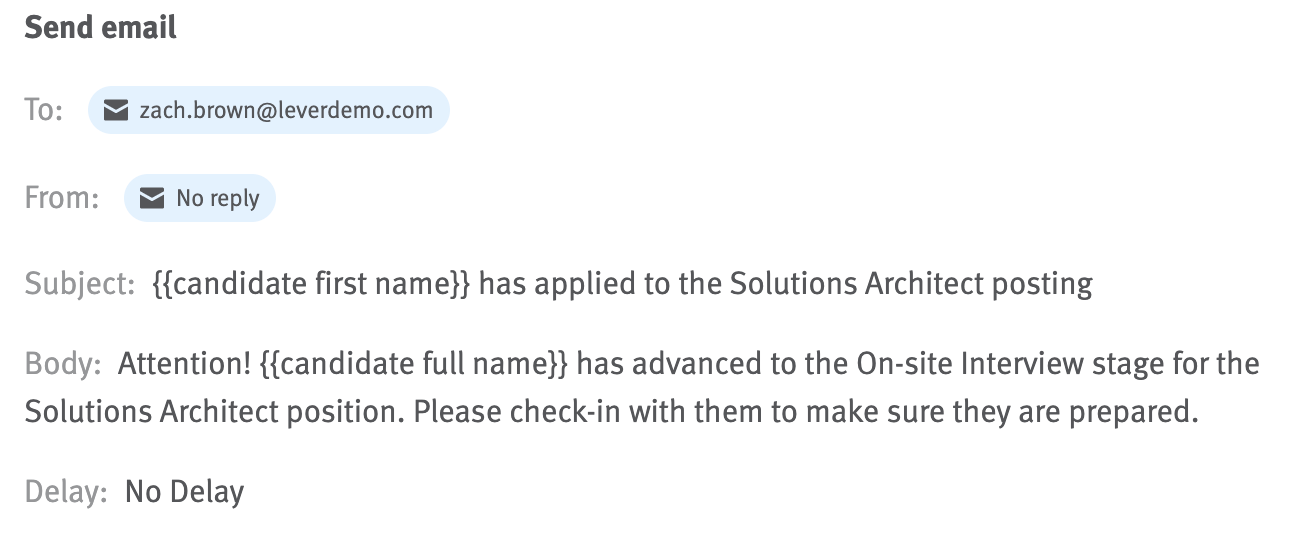
Task: Select the {{candidate full name}} placeholder in body
Action: 414,365
